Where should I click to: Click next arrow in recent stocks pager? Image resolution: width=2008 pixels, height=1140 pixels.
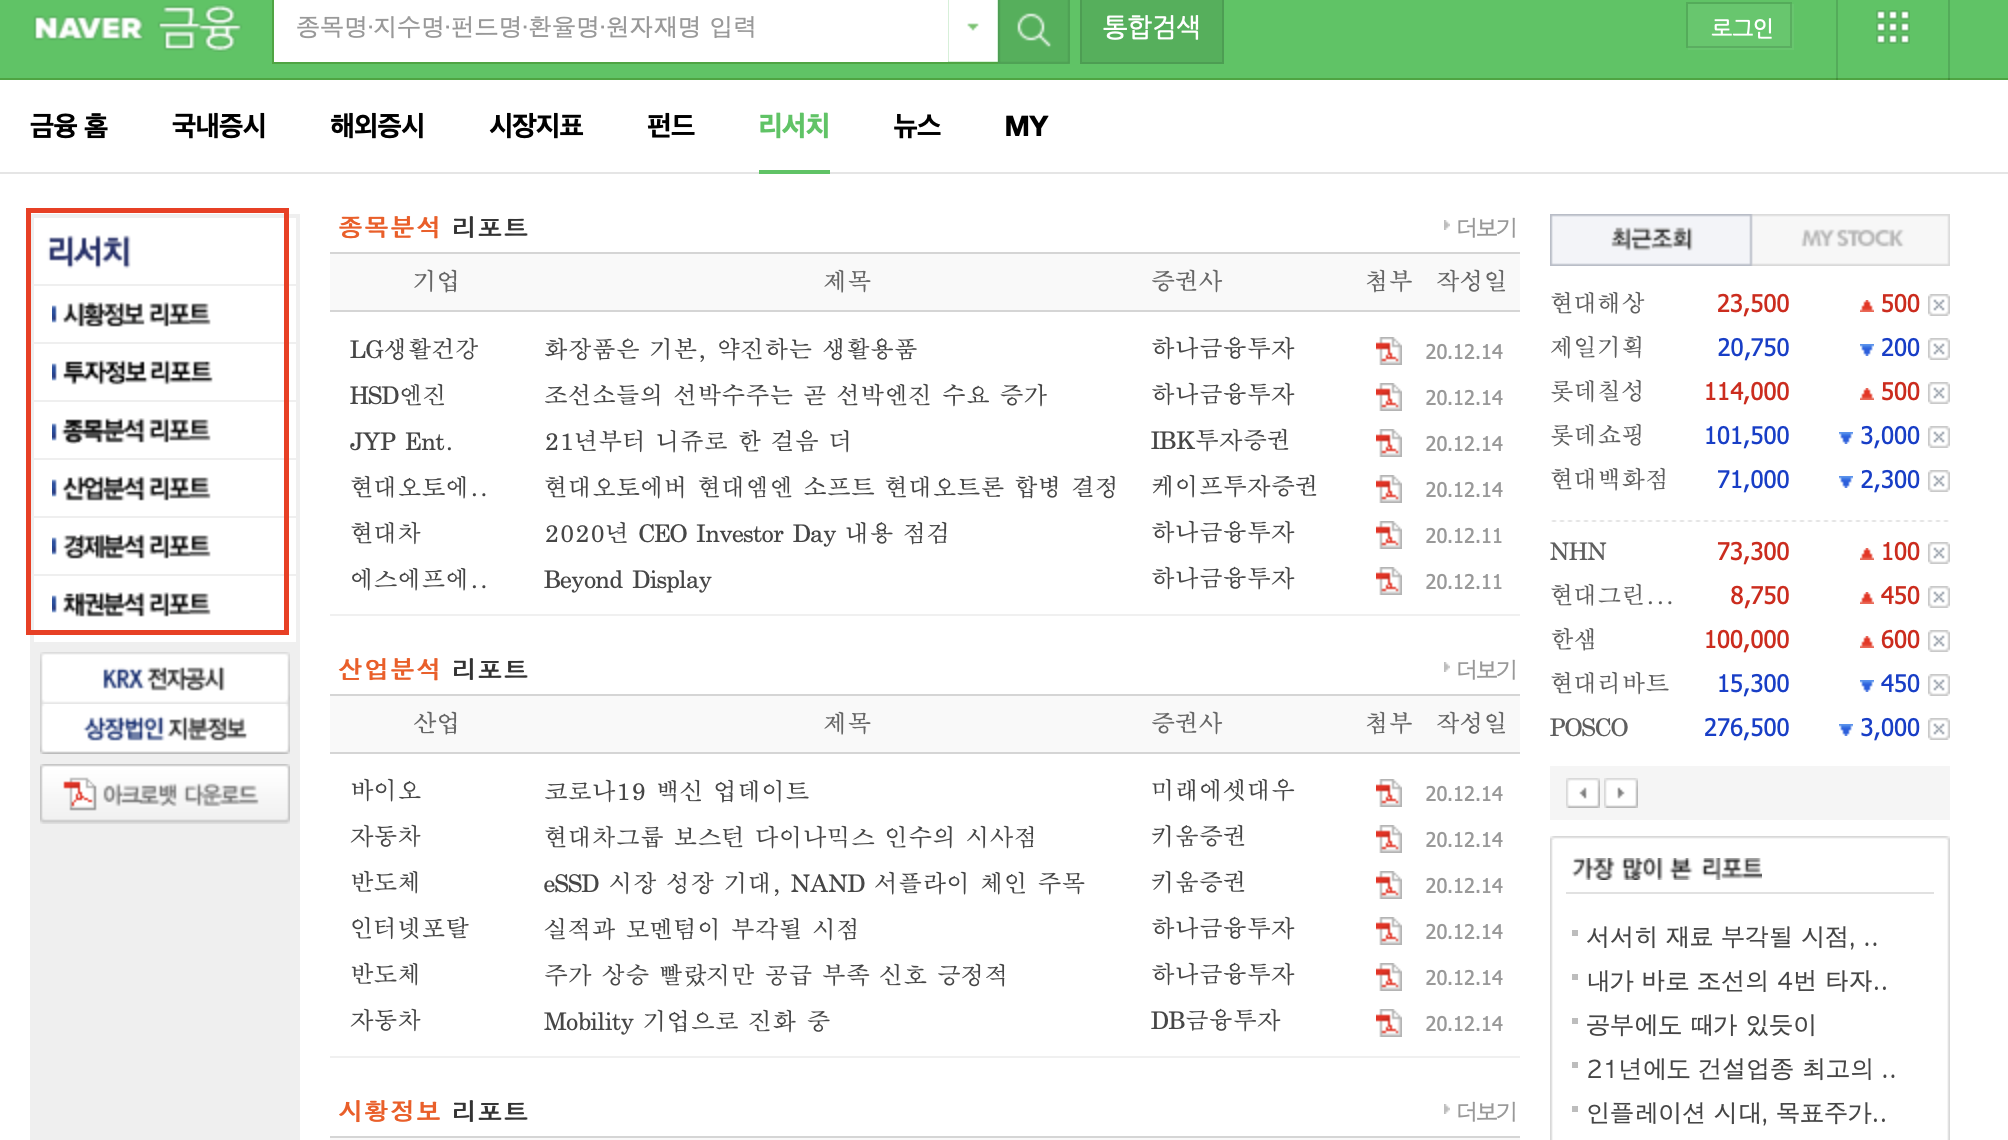[x=1621, y=793]
